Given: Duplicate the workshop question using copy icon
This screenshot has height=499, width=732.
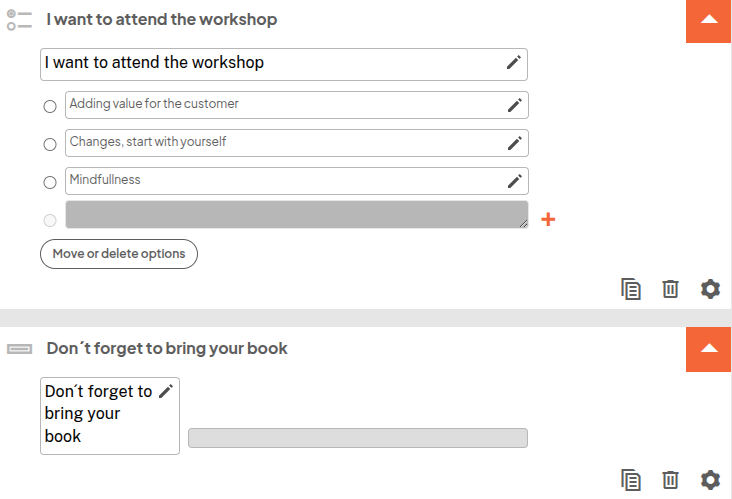Looking at the screenshot, I should point(630,289).
